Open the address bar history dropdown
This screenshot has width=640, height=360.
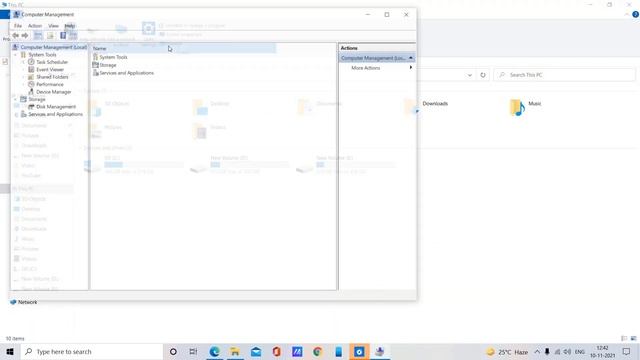(x=469, y=75)
